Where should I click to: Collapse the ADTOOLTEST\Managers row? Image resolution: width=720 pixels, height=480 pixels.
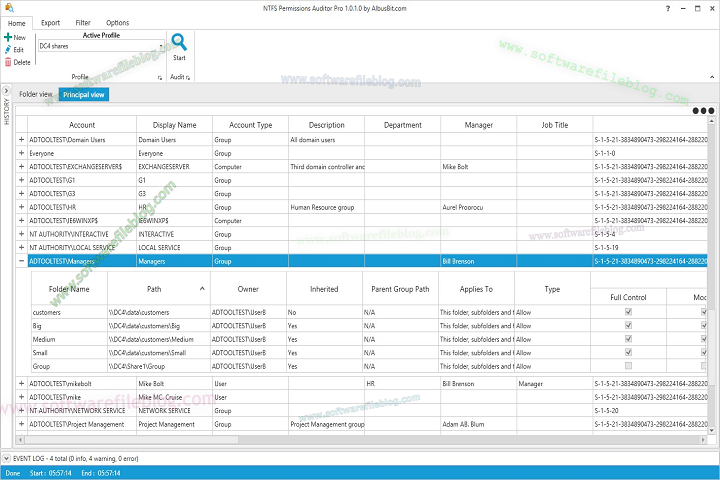click(22, 261)
